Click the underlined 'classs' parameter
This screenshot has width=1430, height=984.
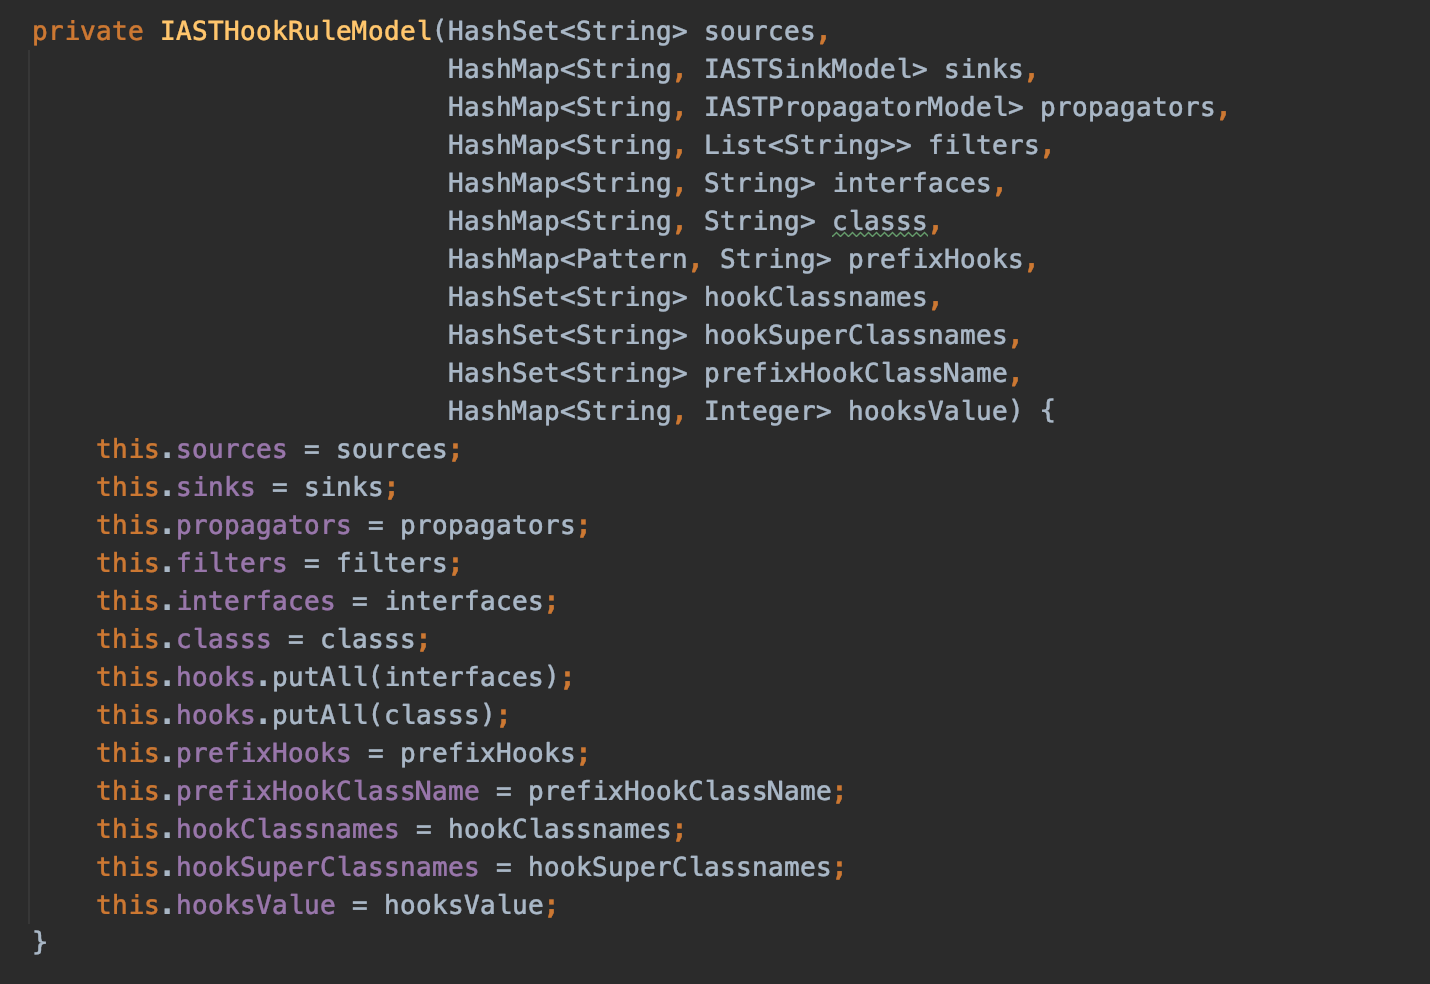click(x=879, y=221)
